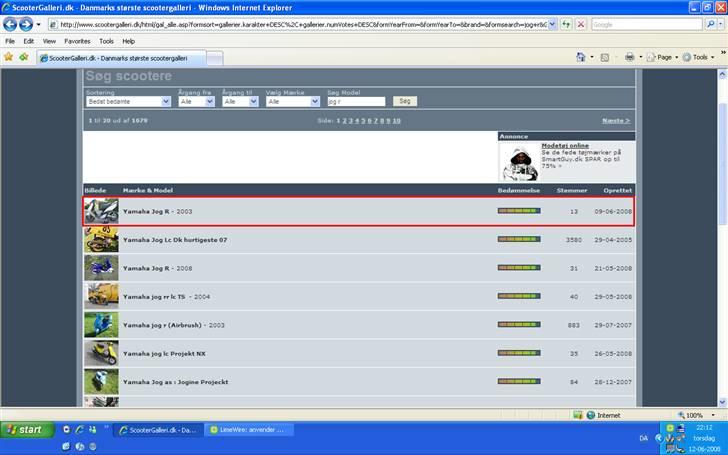Click the Favorites Center star icon

[x=9, y=57]
